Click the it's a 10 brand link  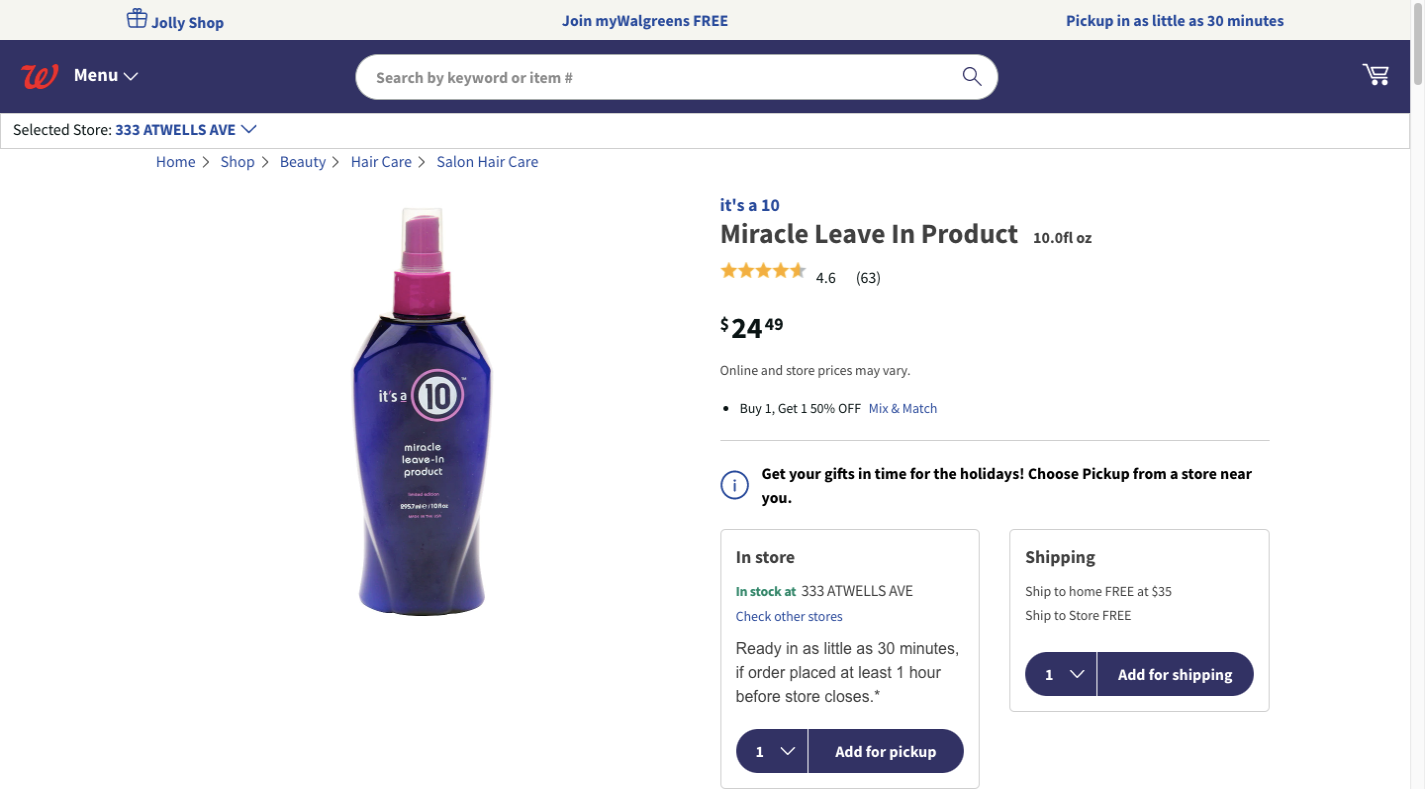pyautogui.click(x=749, y=205)
